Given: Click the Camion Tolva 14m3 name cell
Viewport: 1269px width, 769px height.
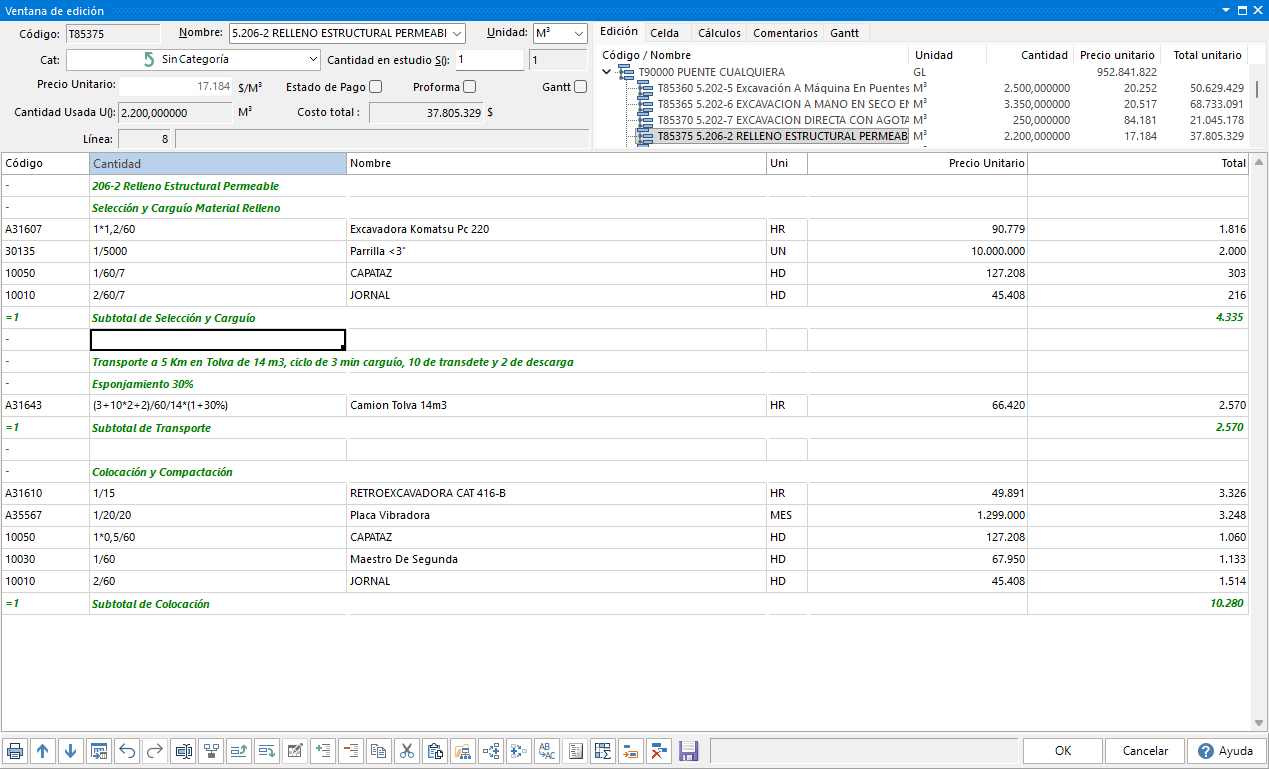Looking at the screenshot, I should click(x=556, y=405).
